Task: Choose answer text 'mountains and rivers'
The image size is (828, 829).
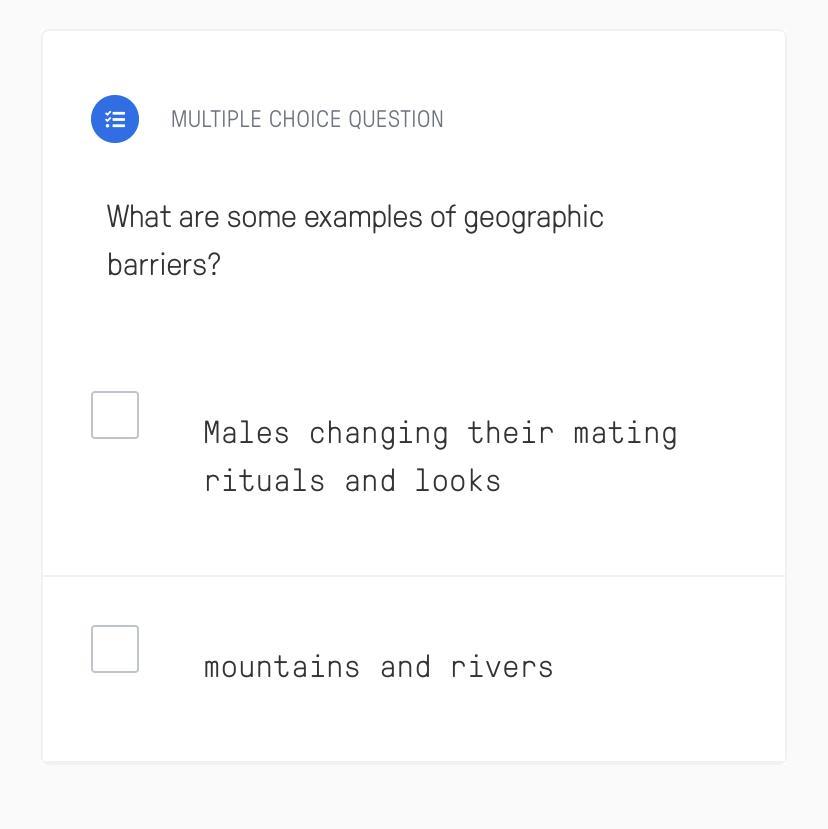Action: point(378,667)
